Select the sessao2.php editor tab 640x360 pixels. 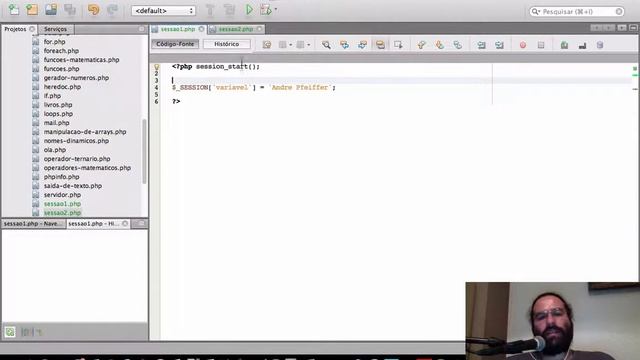click(x=236, y=29)
